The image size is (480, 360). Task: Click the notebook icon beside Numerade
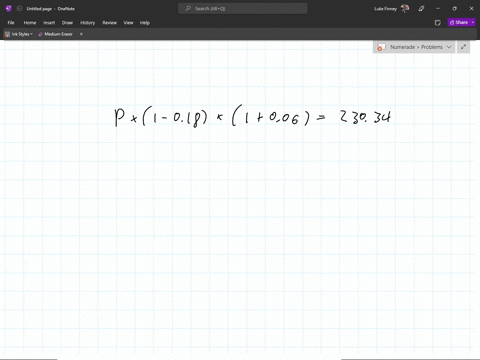click(x=381, y=47)
